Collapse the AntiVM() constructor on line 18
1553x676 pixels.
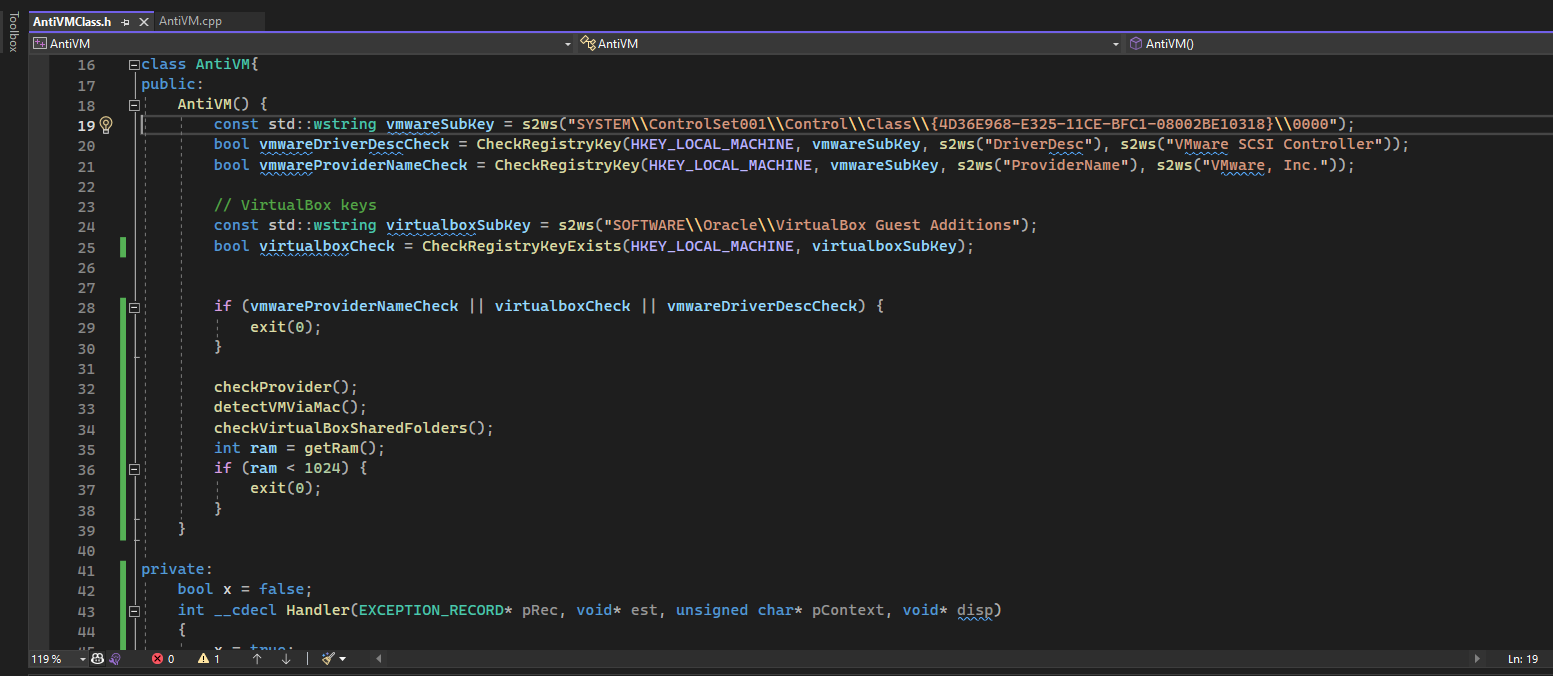[134, 104]
